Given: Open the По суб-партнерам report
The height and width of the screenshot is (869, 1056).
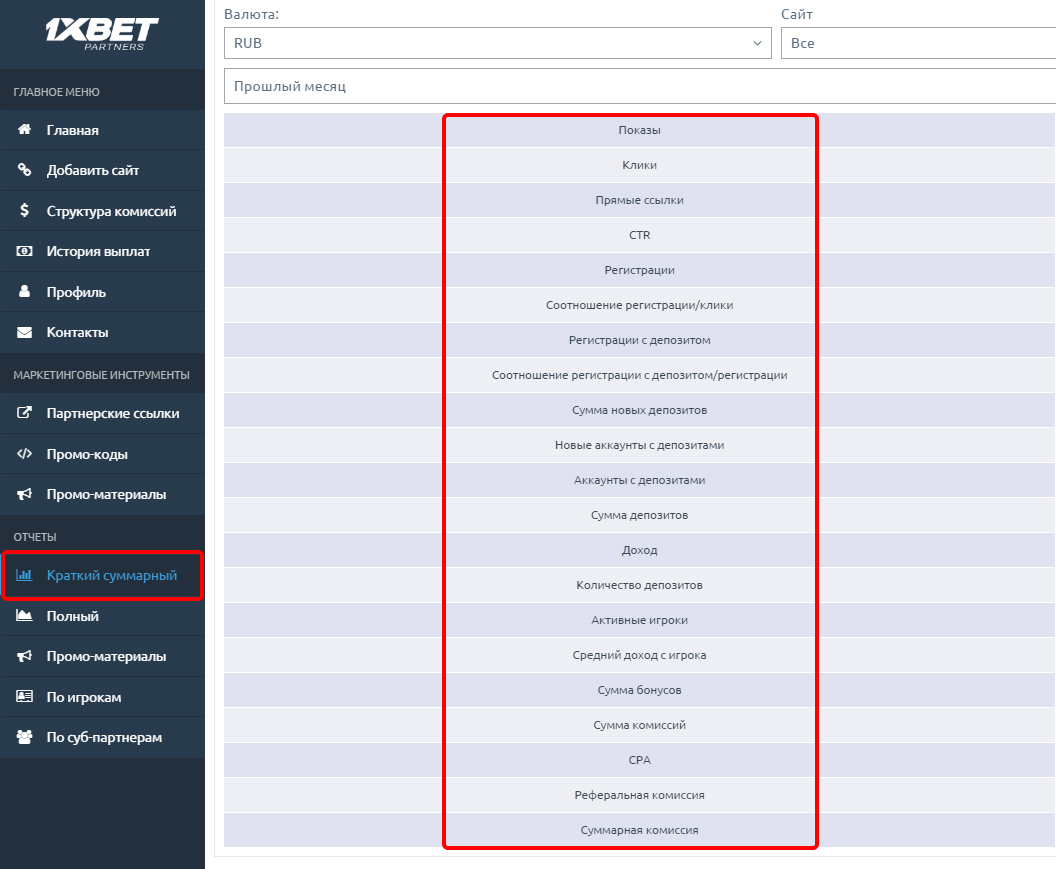Looking at the screenshot, I should pyautogui.click(x=102, y=737).
